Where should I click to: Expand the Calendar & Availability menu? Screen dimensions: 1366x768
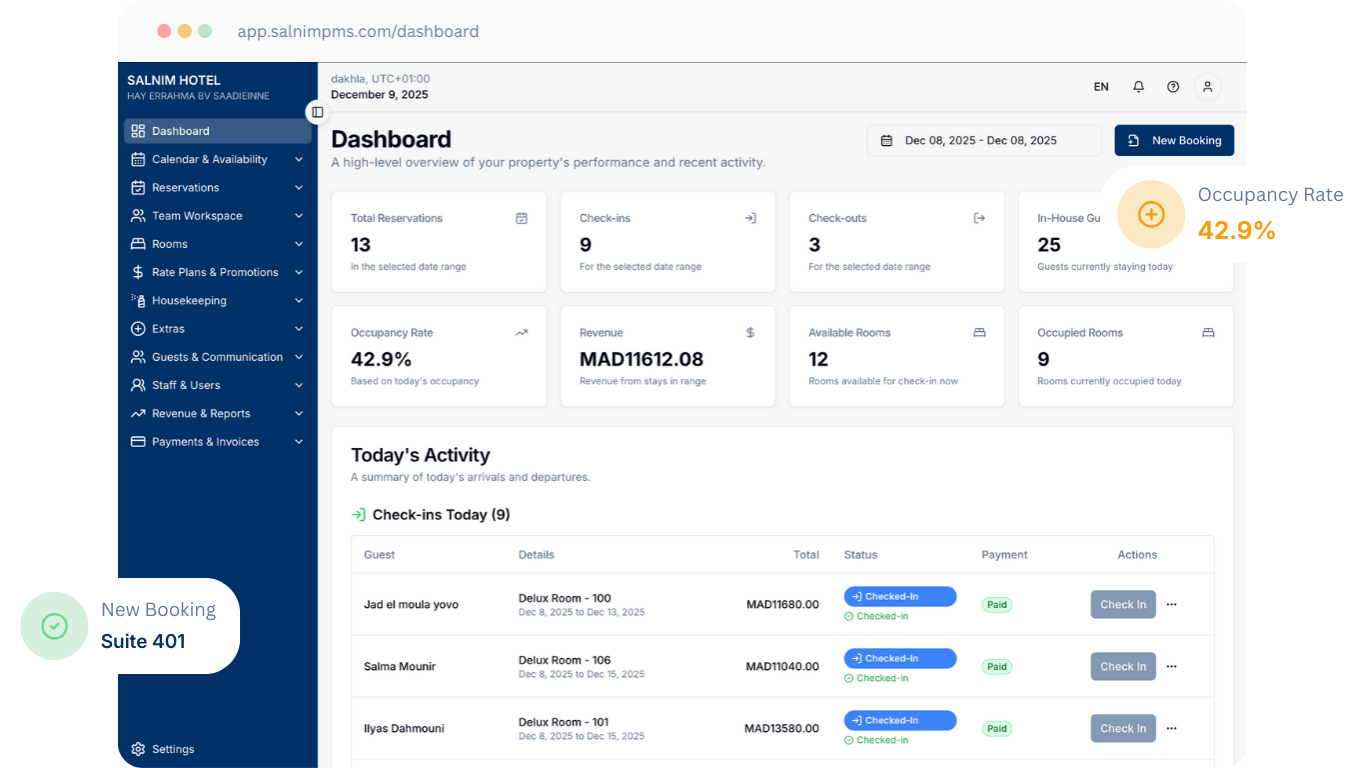tap(298, 160)
